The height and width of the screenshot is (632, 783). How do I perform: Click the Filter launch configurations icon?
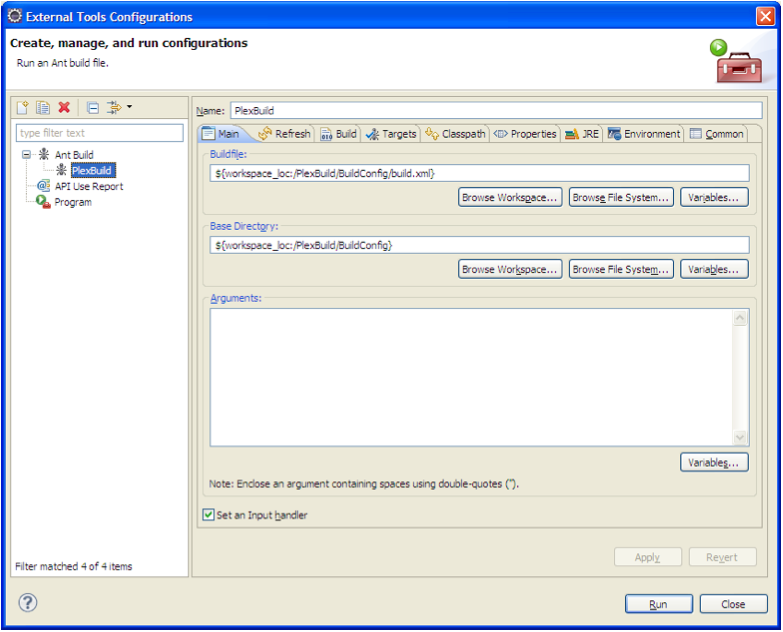point(114,107)
